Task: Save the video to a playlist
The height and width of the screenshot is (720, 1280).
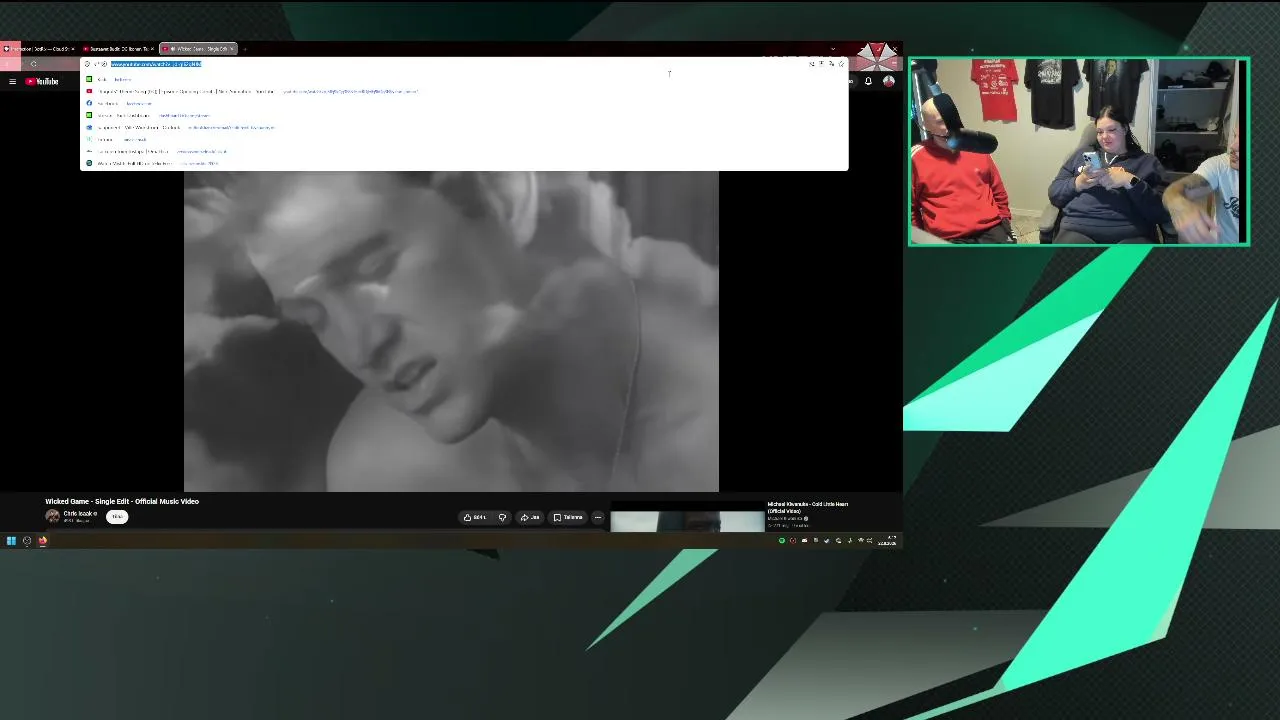Action: (568, 517)
